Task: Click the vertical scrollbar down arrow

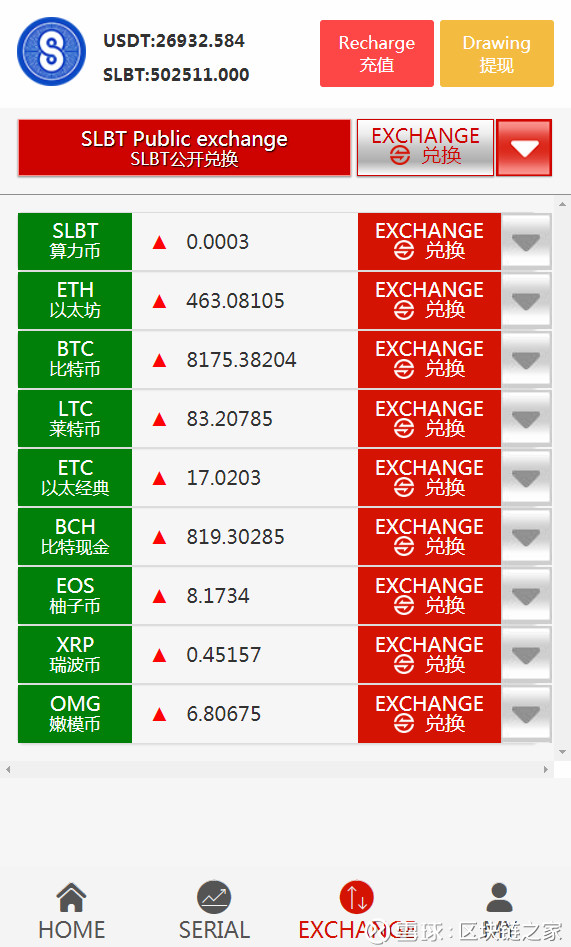Action: pyautogui.click(x=563, y=752)
